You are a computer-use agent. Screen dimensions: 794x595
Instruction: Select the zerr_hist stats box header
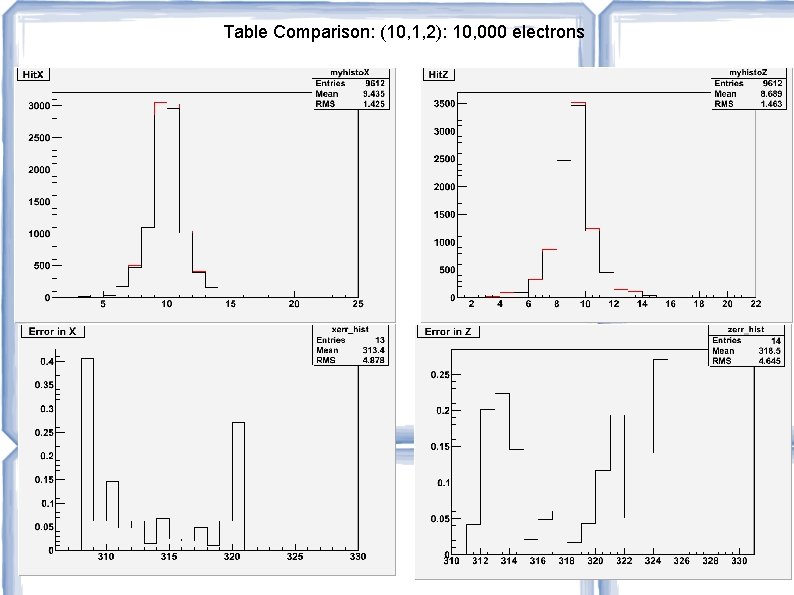746,329
